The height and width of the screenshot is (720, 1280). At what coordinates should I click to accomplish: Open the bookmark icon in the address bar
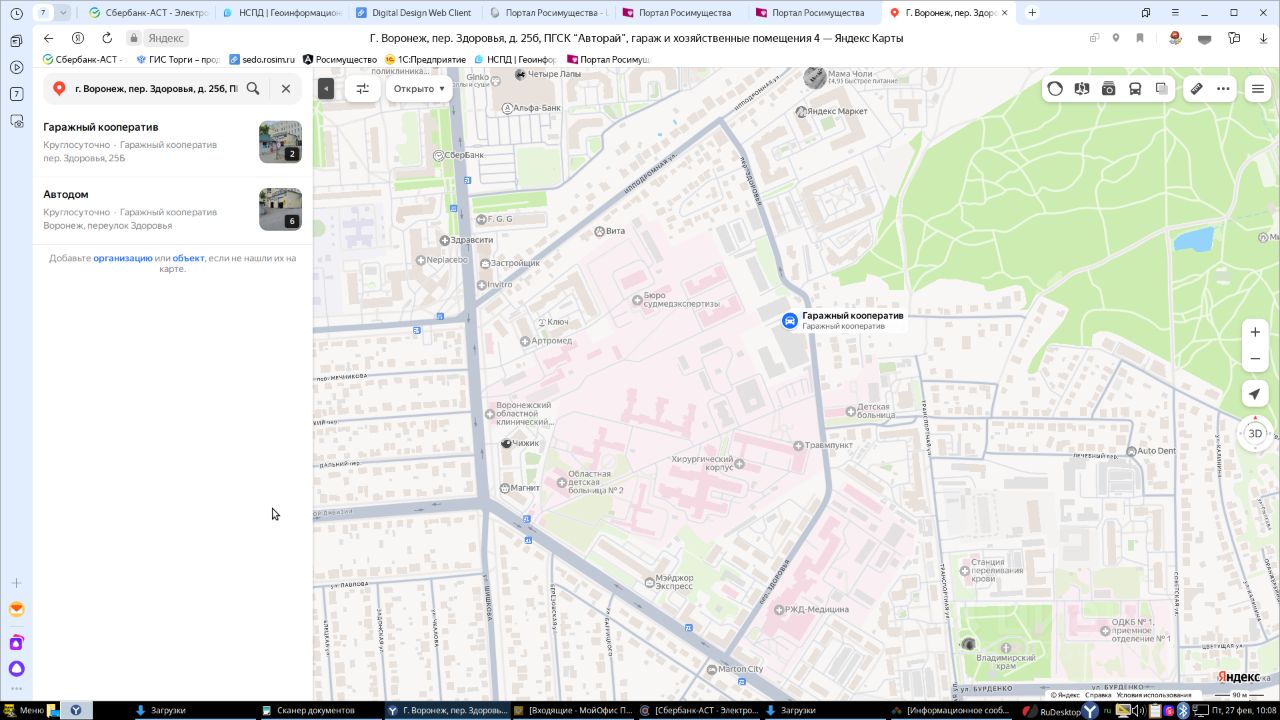point(1140,38)
